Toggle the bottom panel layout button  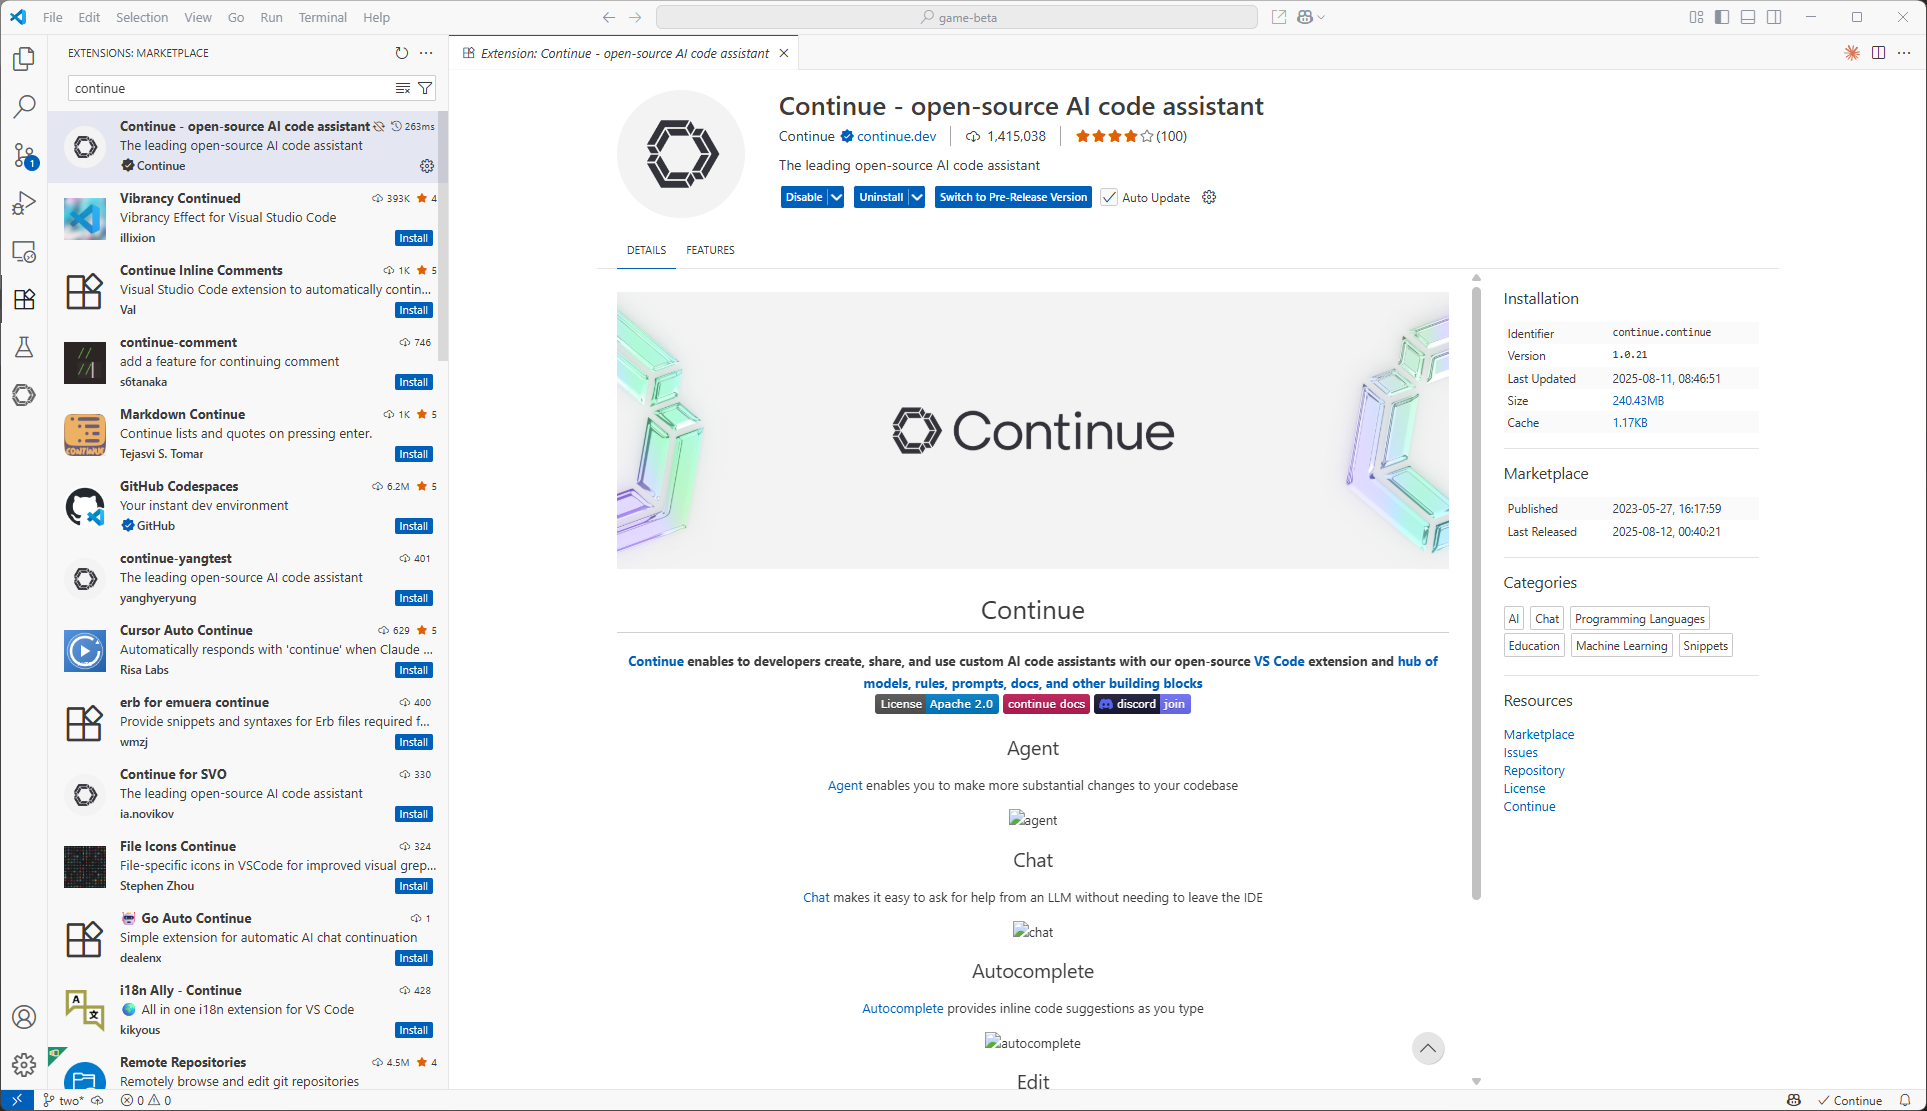click(1748, 17)
